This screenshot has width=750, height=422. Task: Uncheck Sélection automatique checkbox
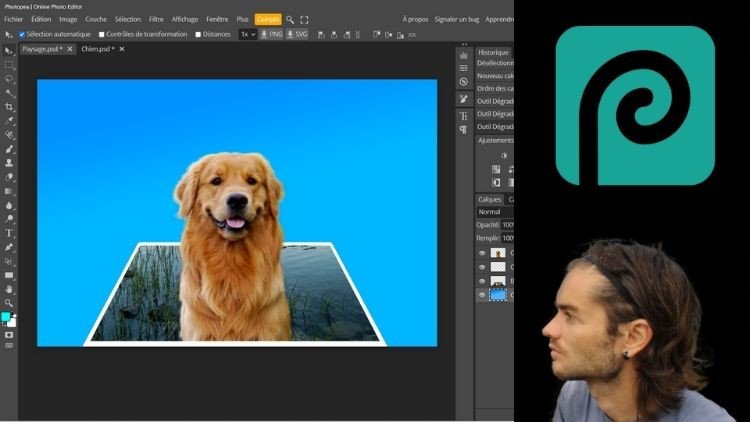23,34
